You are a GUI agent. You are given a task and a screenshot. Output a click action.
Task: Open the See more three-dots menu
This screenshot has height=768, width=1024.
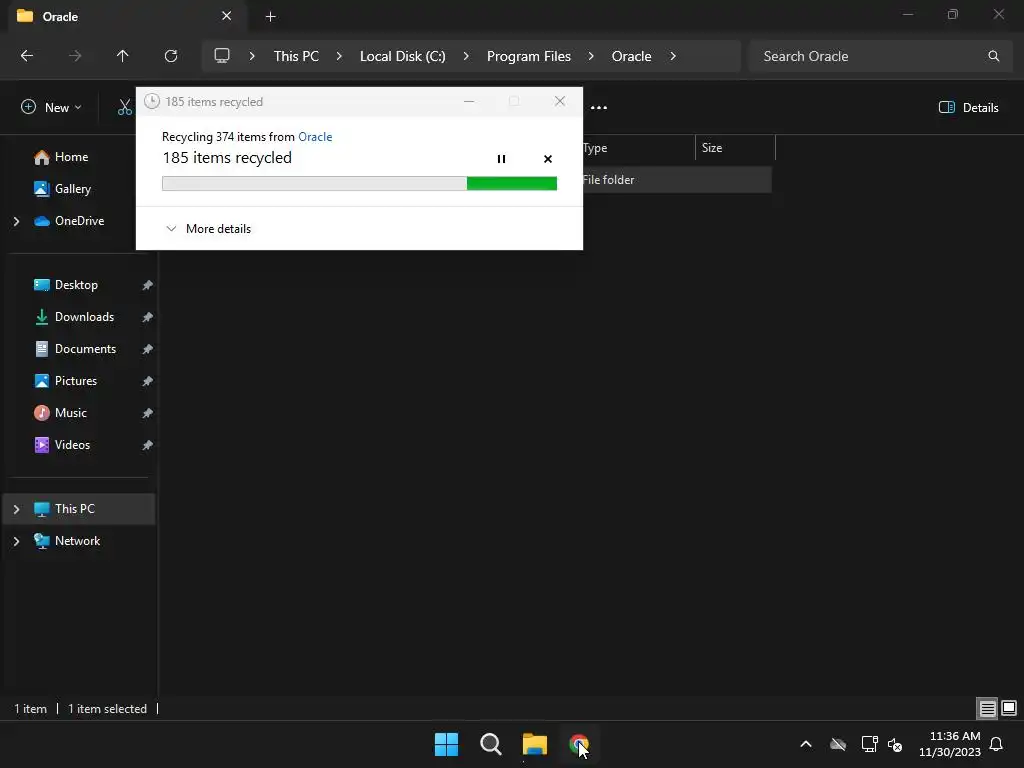(599, 108)
